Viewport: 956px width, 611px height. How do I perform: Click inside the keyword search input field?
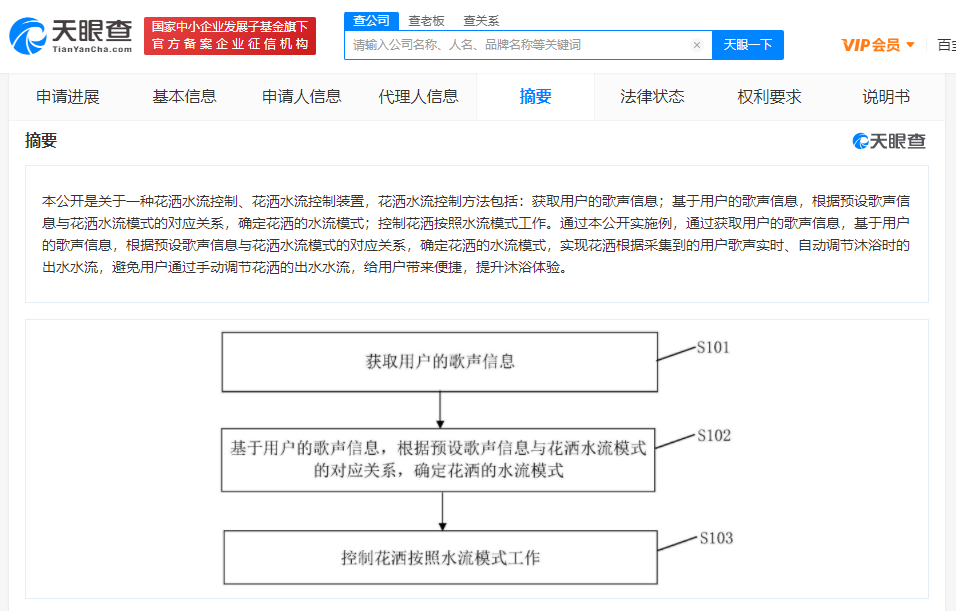[520, 45]
